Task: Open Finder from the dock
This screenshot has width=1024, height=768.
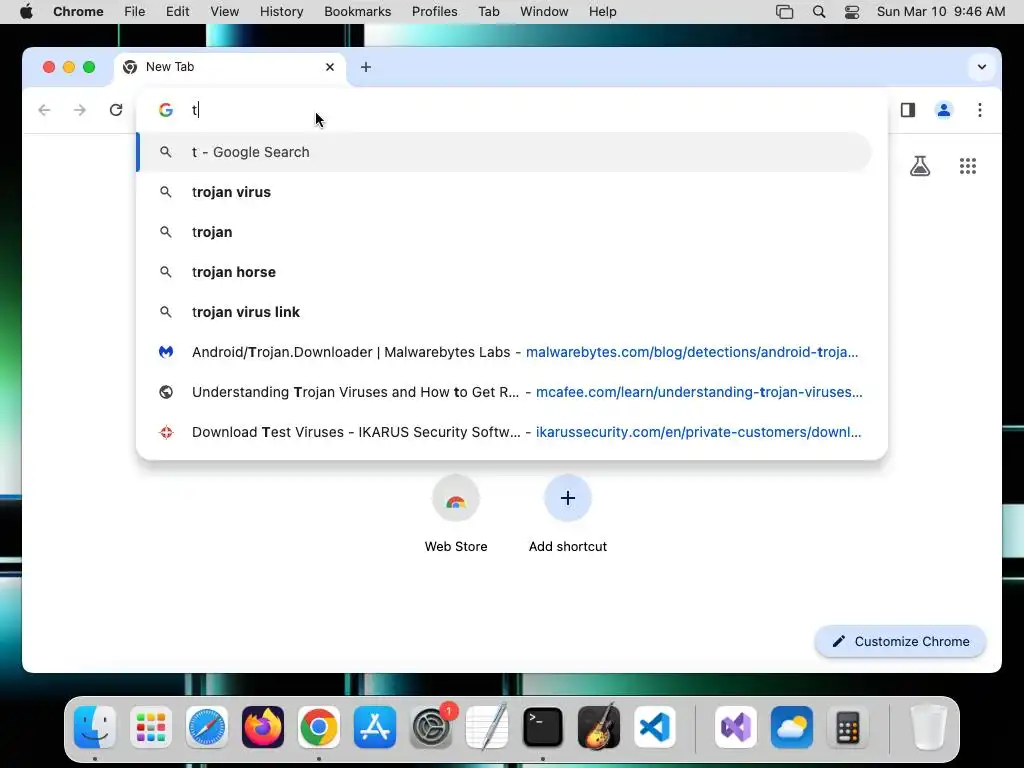Action: 95,727
